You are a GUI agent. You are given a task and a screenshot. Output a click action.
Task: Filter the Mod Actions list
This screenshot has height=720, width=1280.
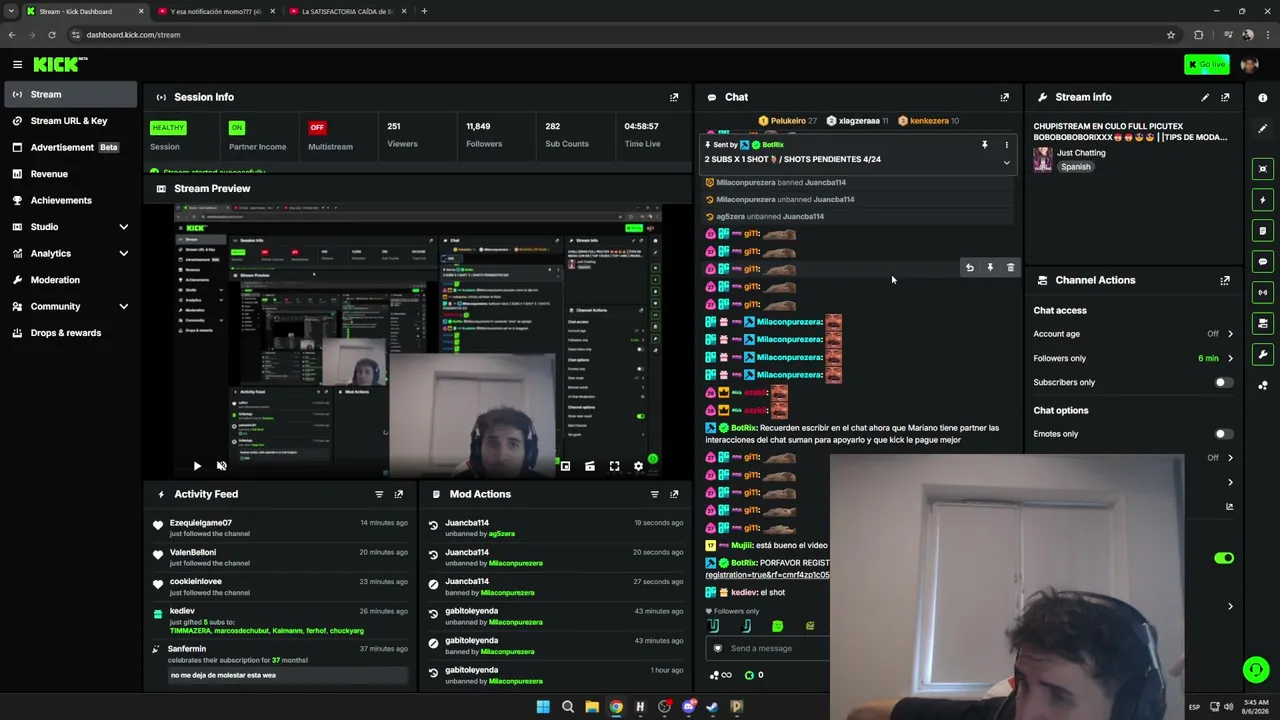[x=655, y=494]
